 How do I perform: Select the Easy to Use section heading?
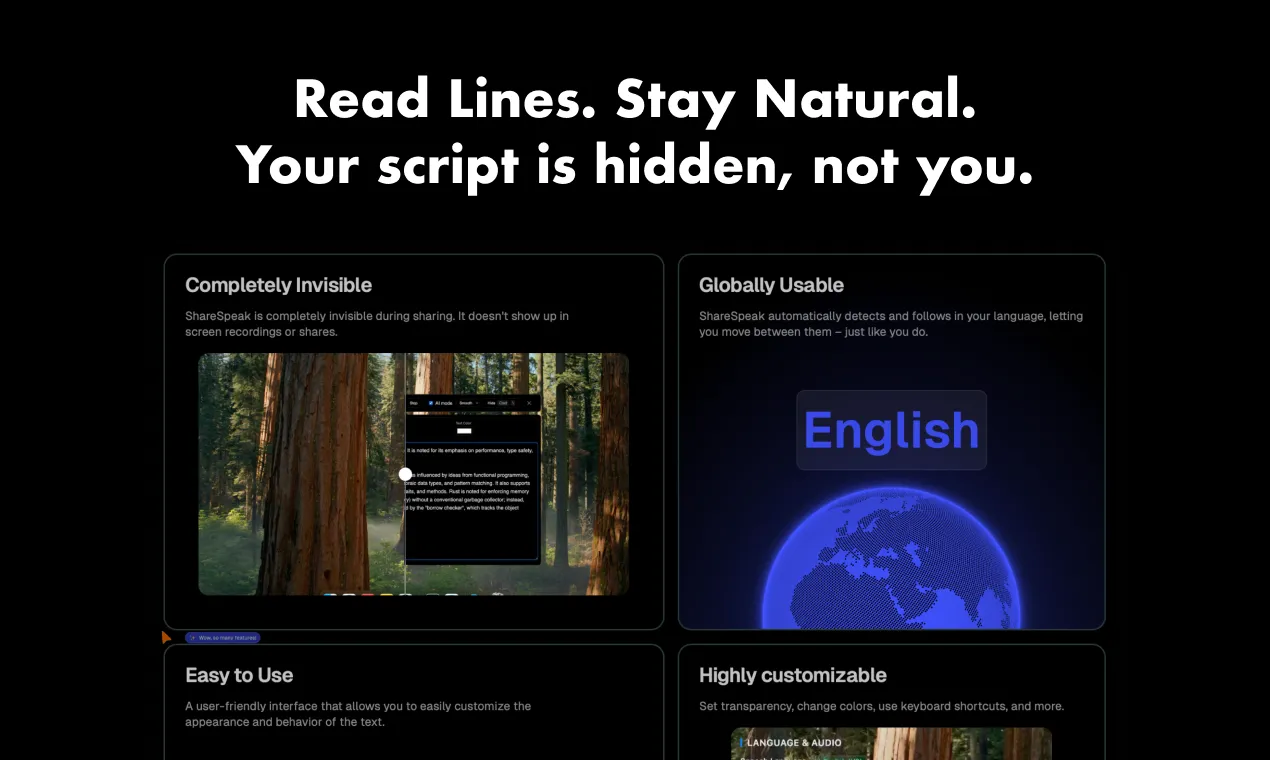coord(239,675)
